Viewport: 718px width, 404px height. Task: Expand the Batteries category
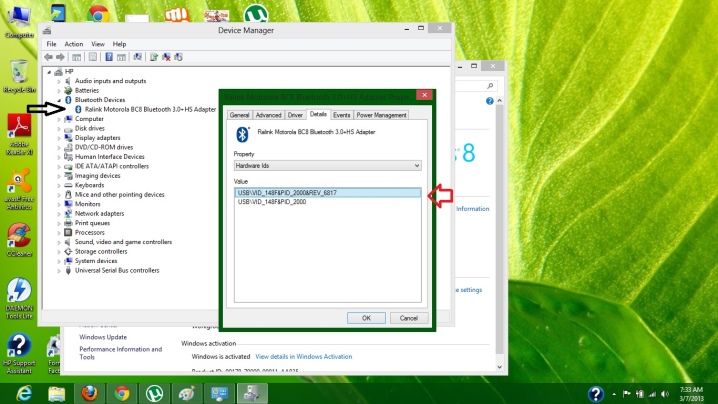point(59,91)
